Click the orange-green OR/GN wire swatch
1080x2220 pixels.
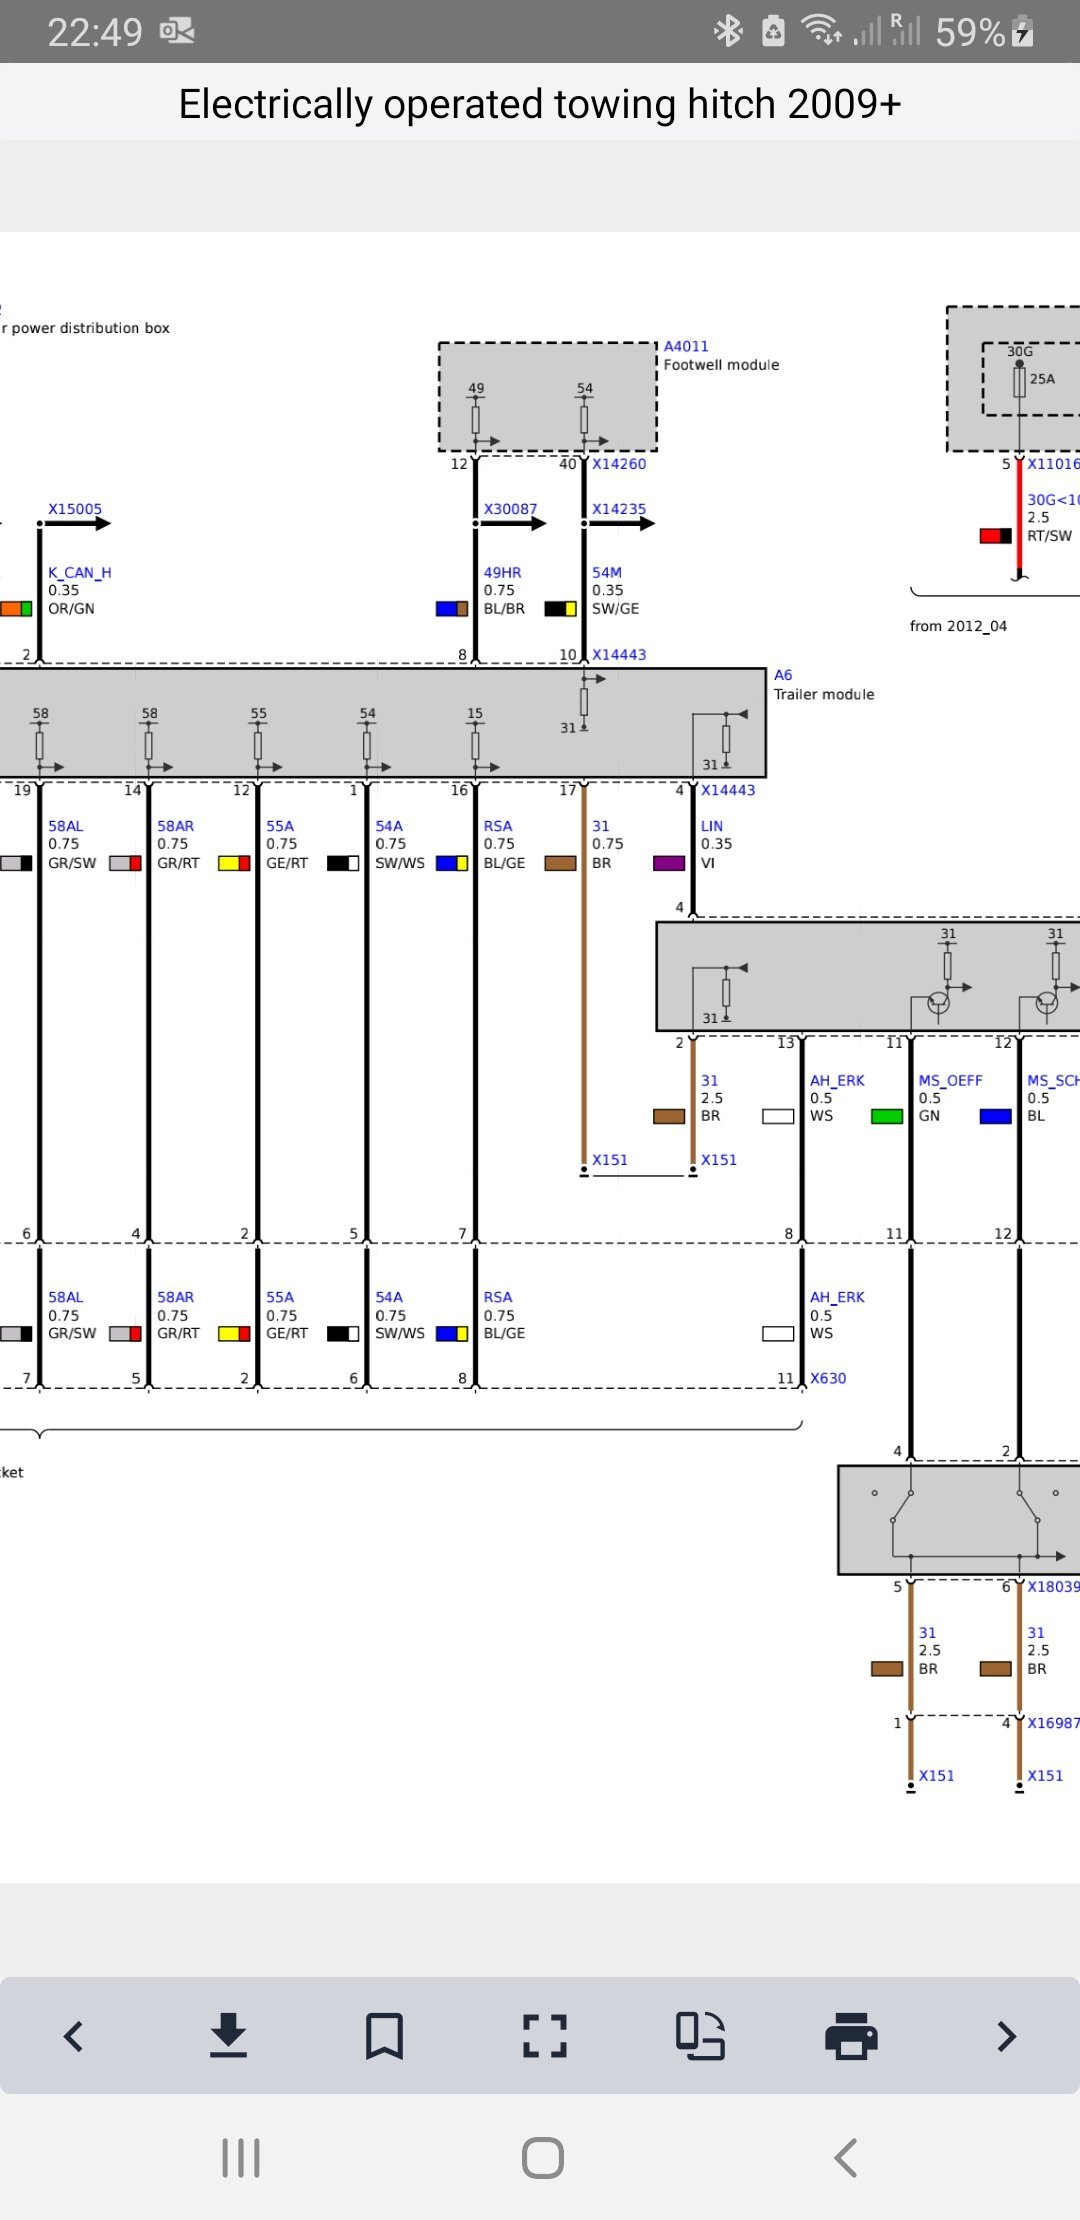[x=15, y=608]
